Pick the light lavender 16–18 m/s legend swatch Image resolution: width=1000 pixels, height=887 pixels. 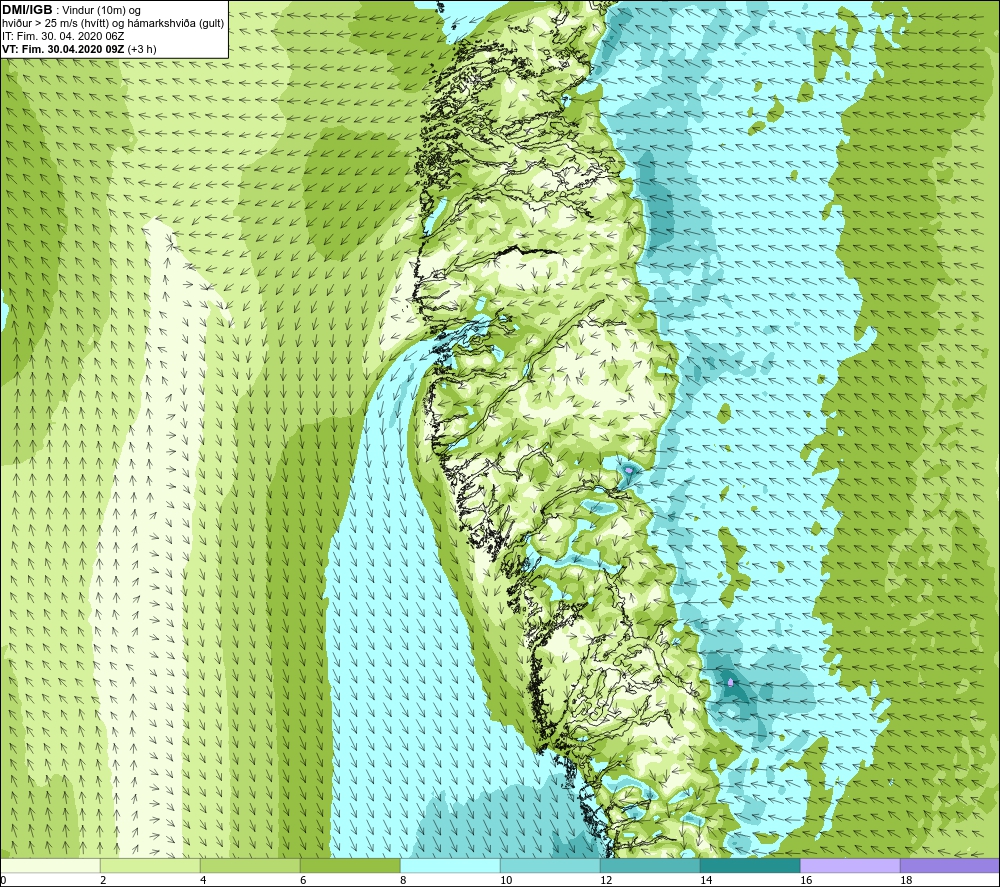tap(850, 865)
